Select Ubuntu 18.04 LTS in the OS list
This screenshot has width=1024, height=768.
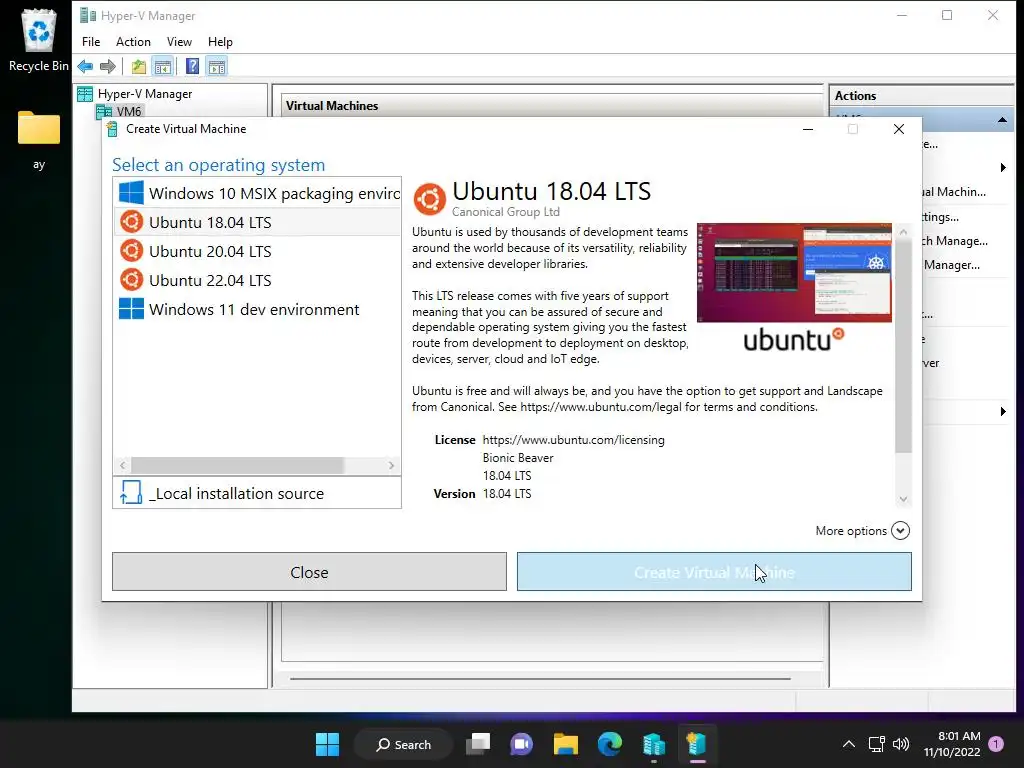[x=258, y=222]
